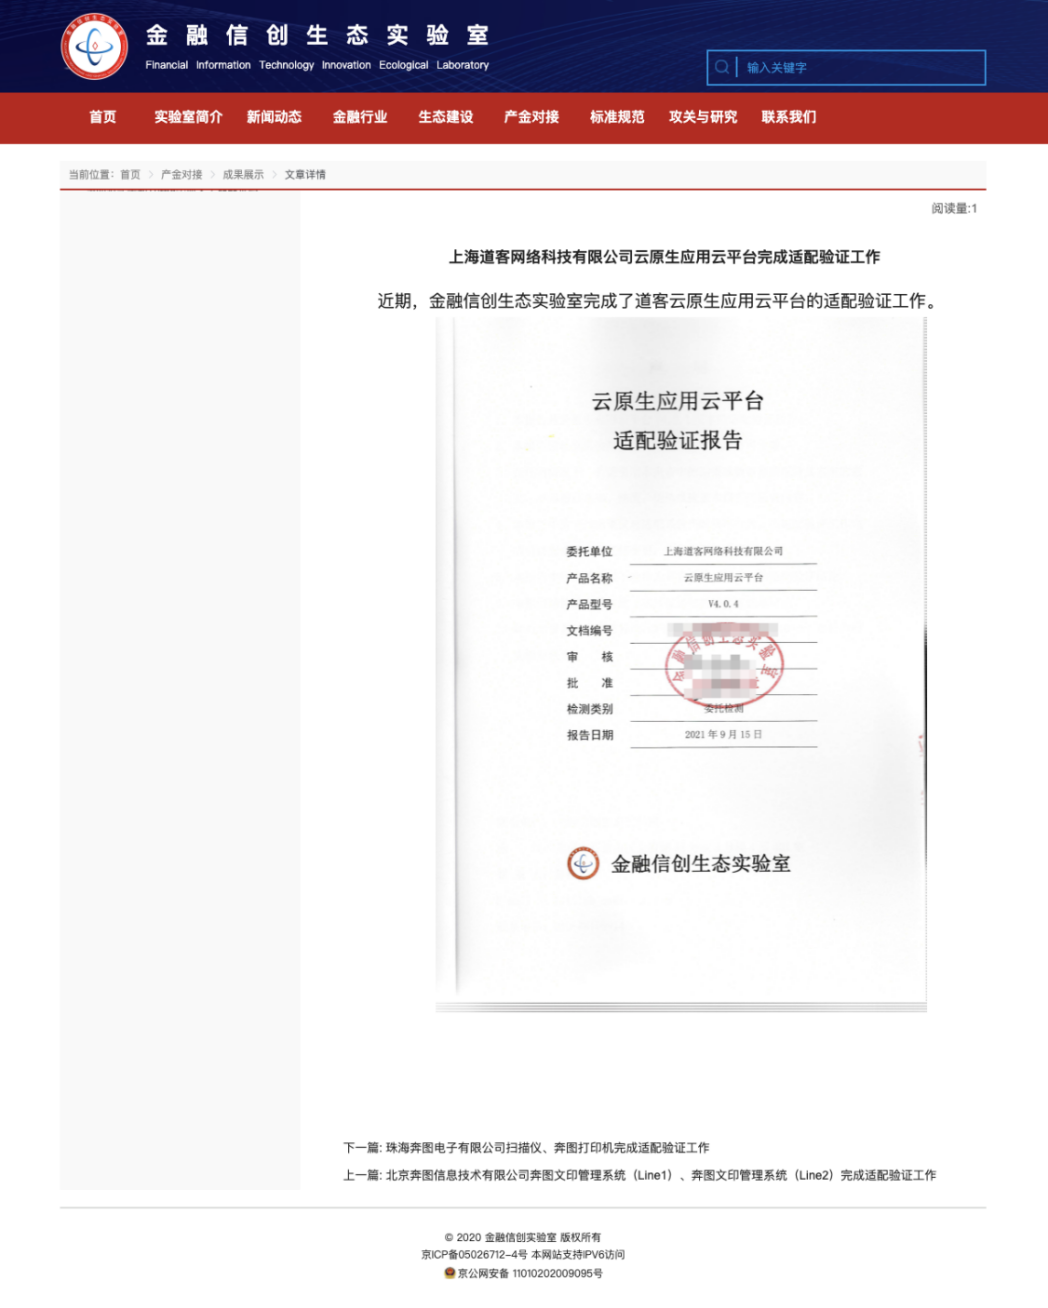Screen dimensions: 1048x1308
Task: Click 首页 in the breadcrumb
Action: point(130,174)
